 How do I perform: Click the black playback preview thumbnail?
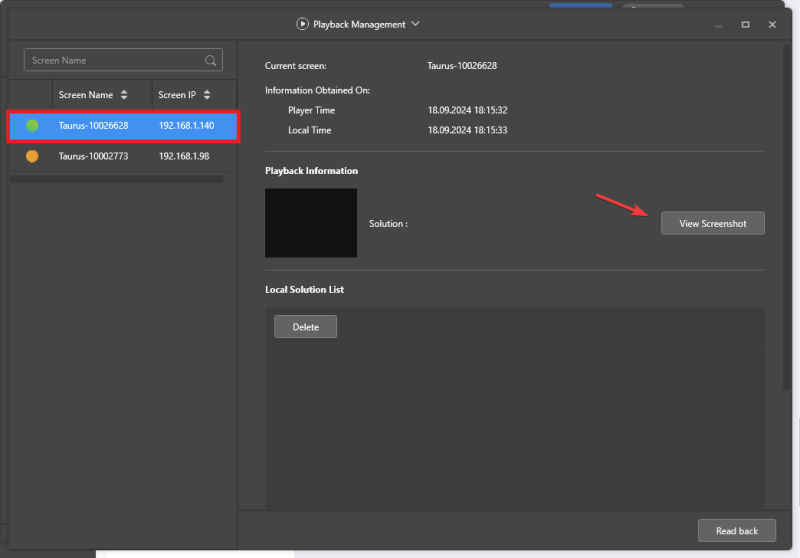[x=311, y=223]
